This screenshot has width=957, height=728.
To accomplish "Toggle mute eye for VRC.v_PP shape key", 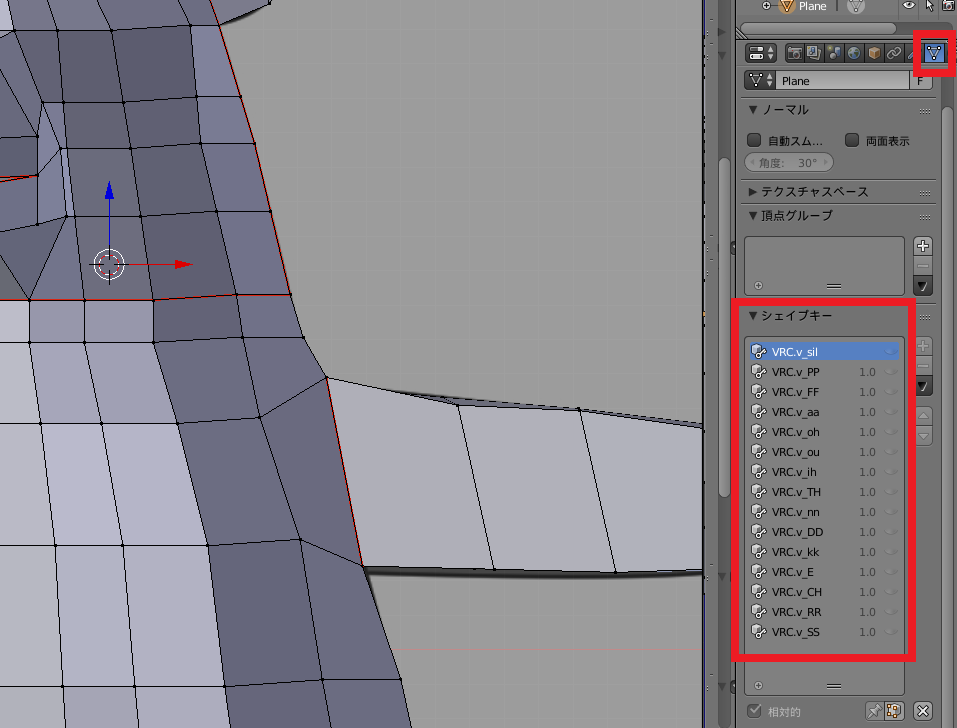I will 891,371.
